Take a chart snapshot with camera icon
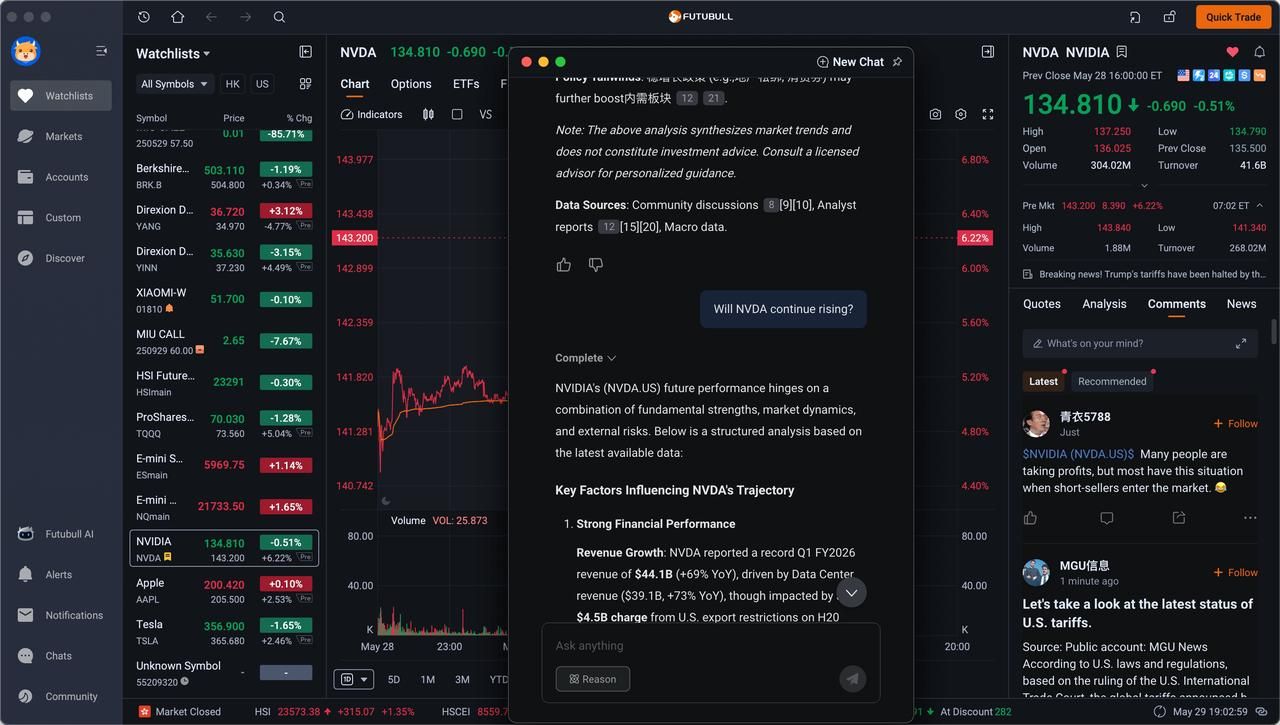 (x=935, y=114)
